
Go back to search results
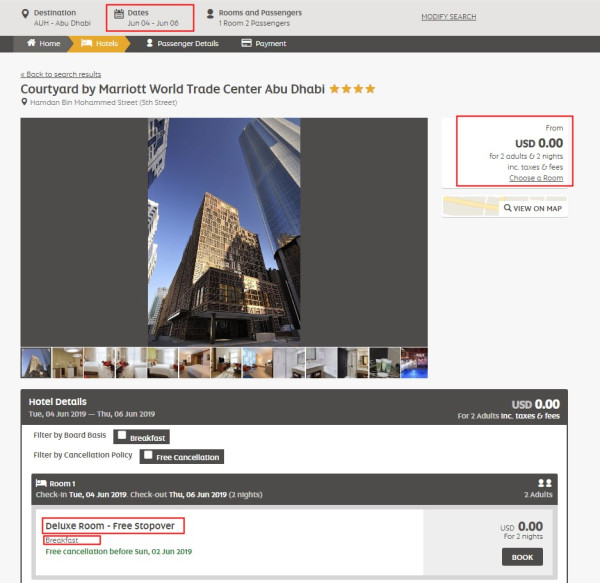click(60, 75)
